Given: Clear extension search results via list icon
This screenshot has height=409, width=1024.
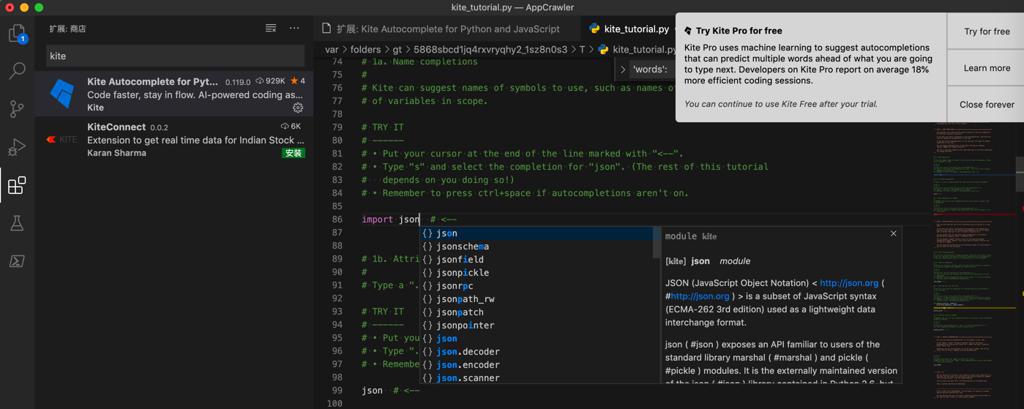Looking at the screenshot, I should [270, 28].
